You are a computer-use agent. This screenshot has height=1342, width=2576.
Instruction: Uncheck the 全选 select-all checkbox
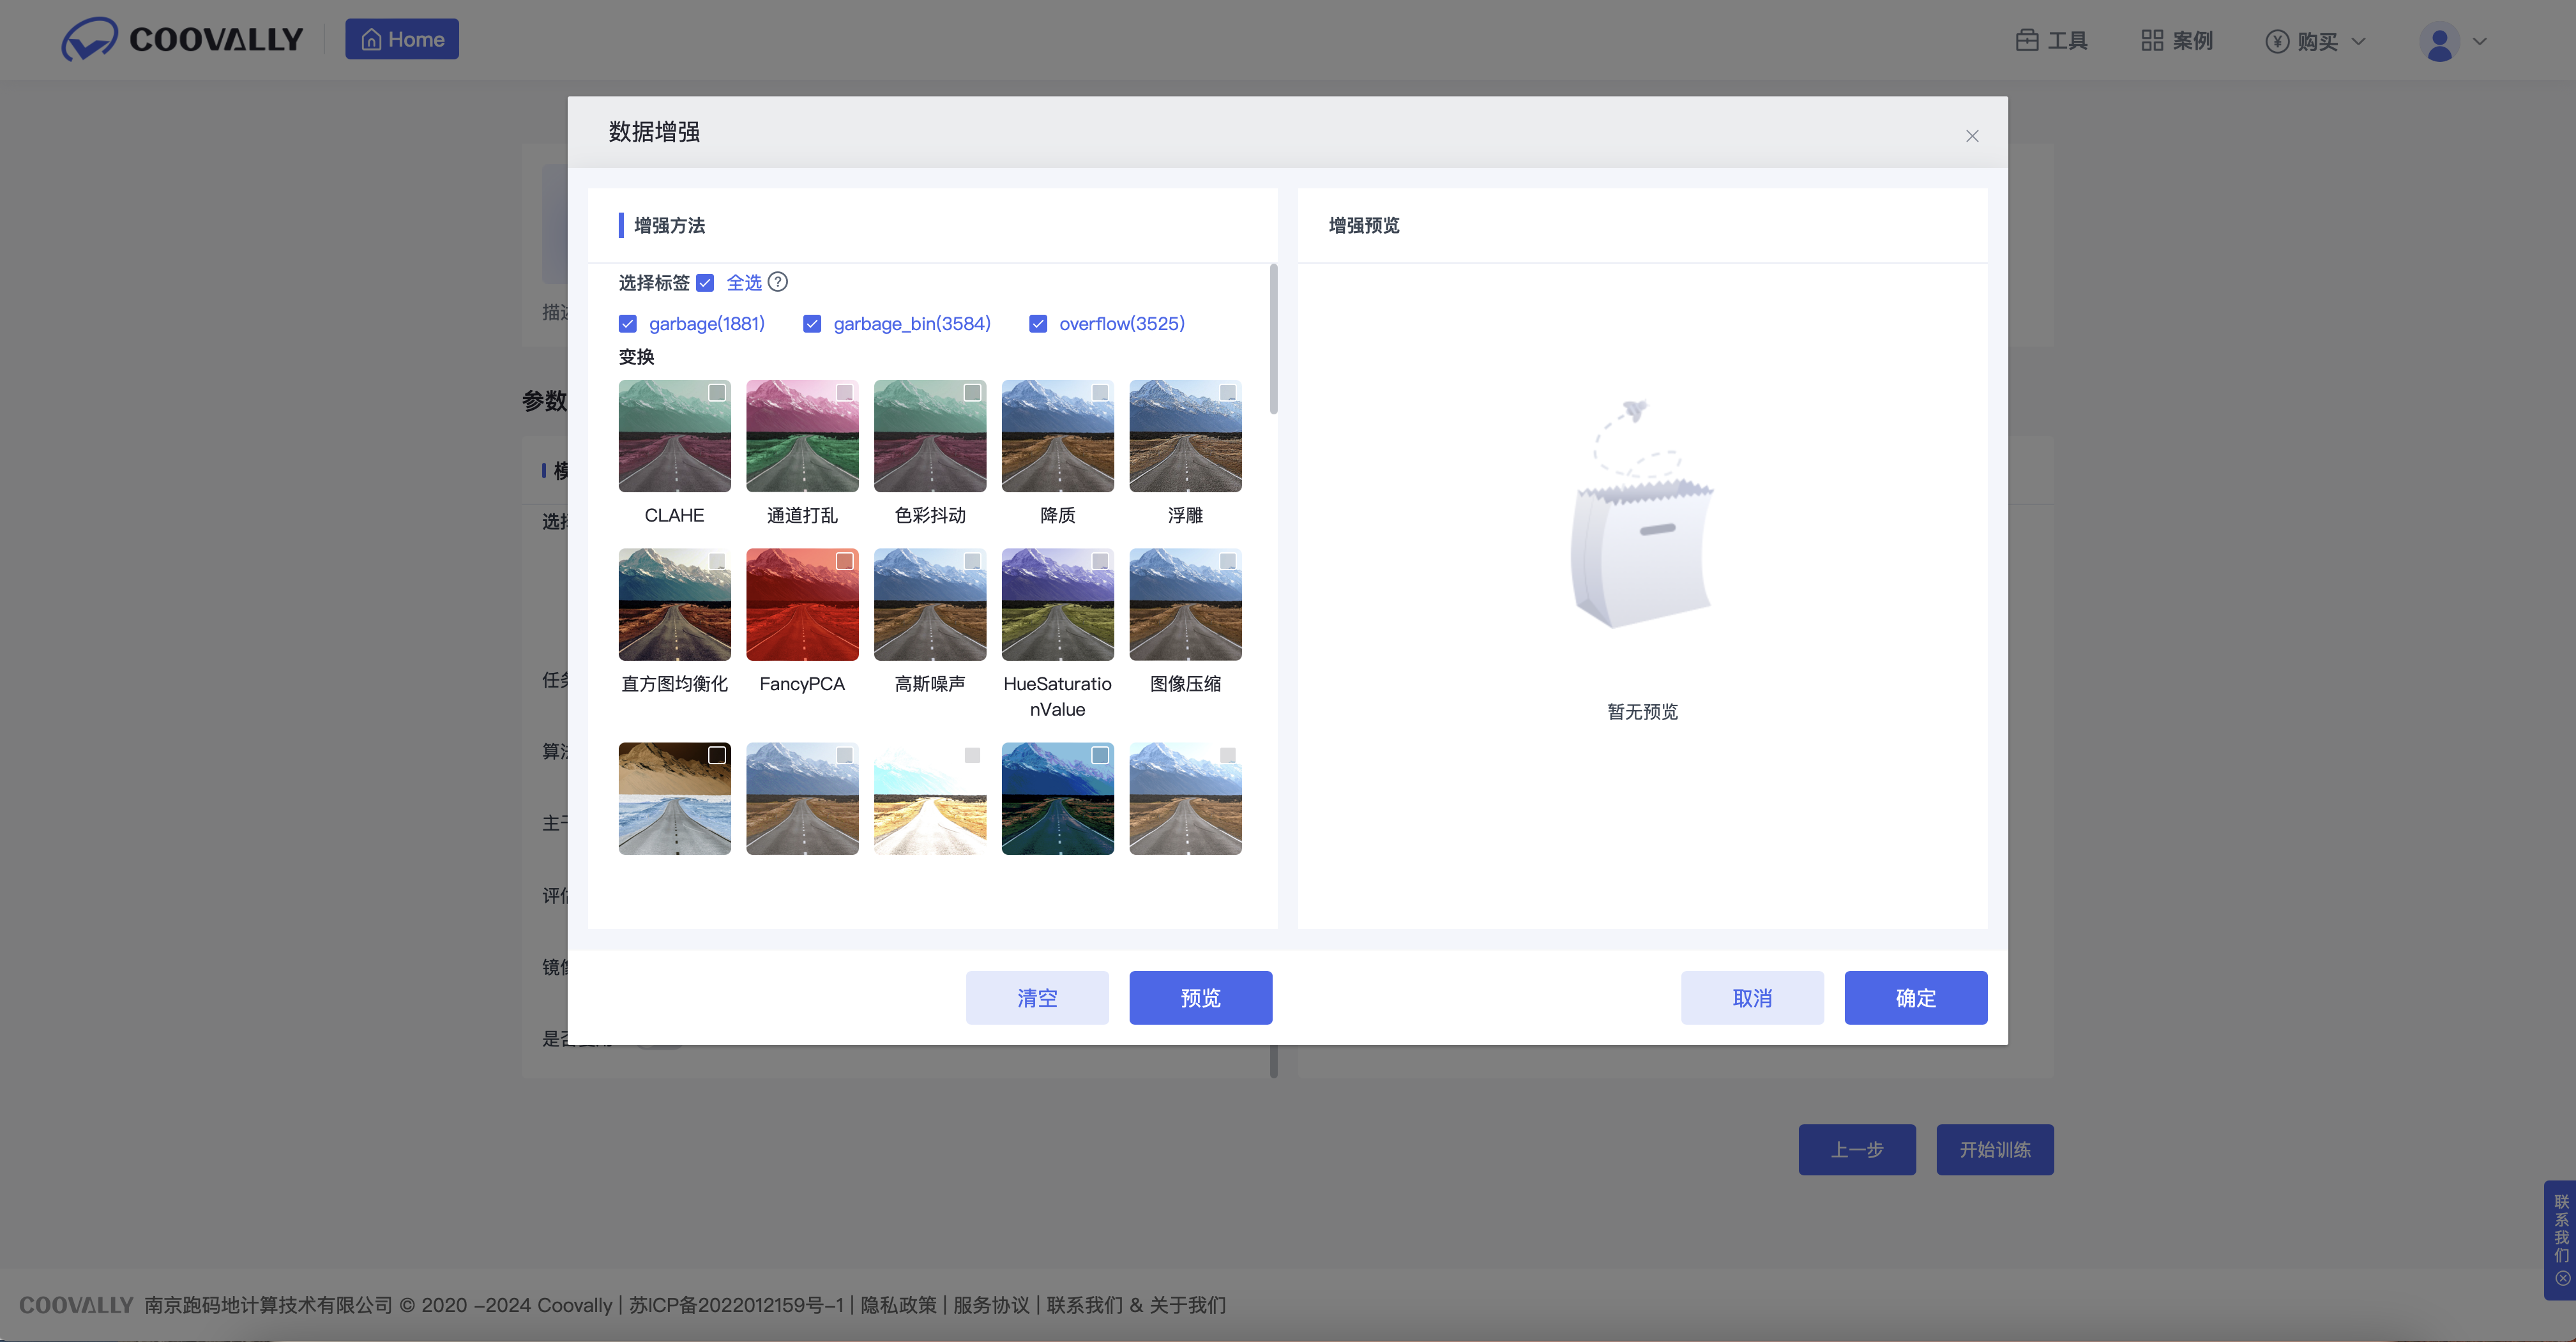[705, 283]
